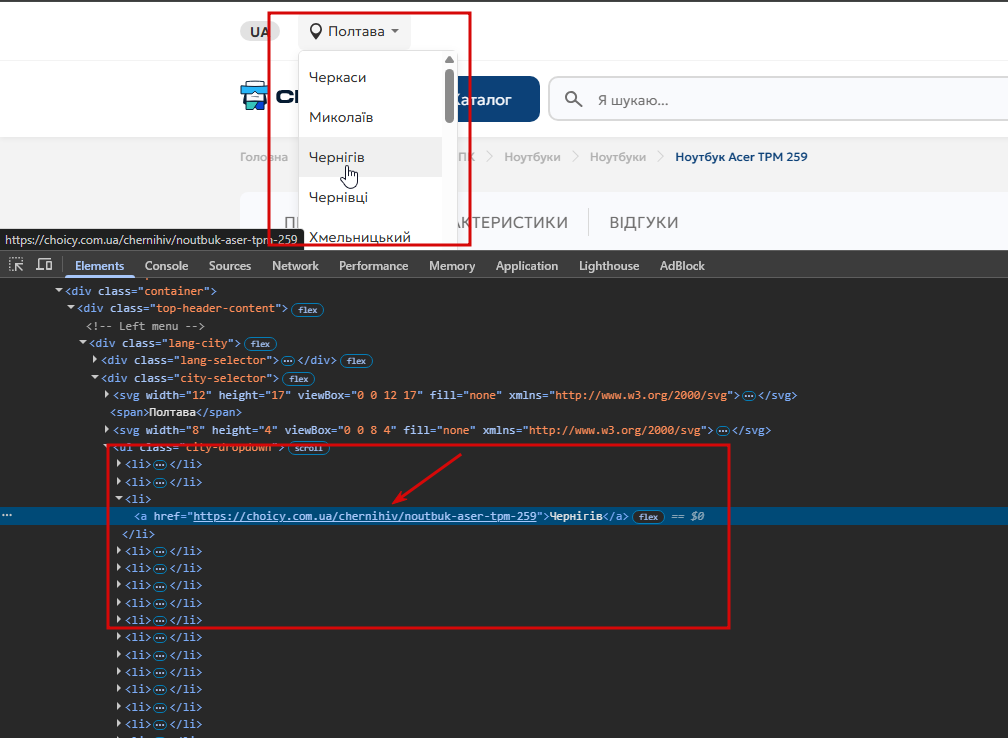Expand the lang-selector div node
The image size is (1008, 738).
point(95,360)
